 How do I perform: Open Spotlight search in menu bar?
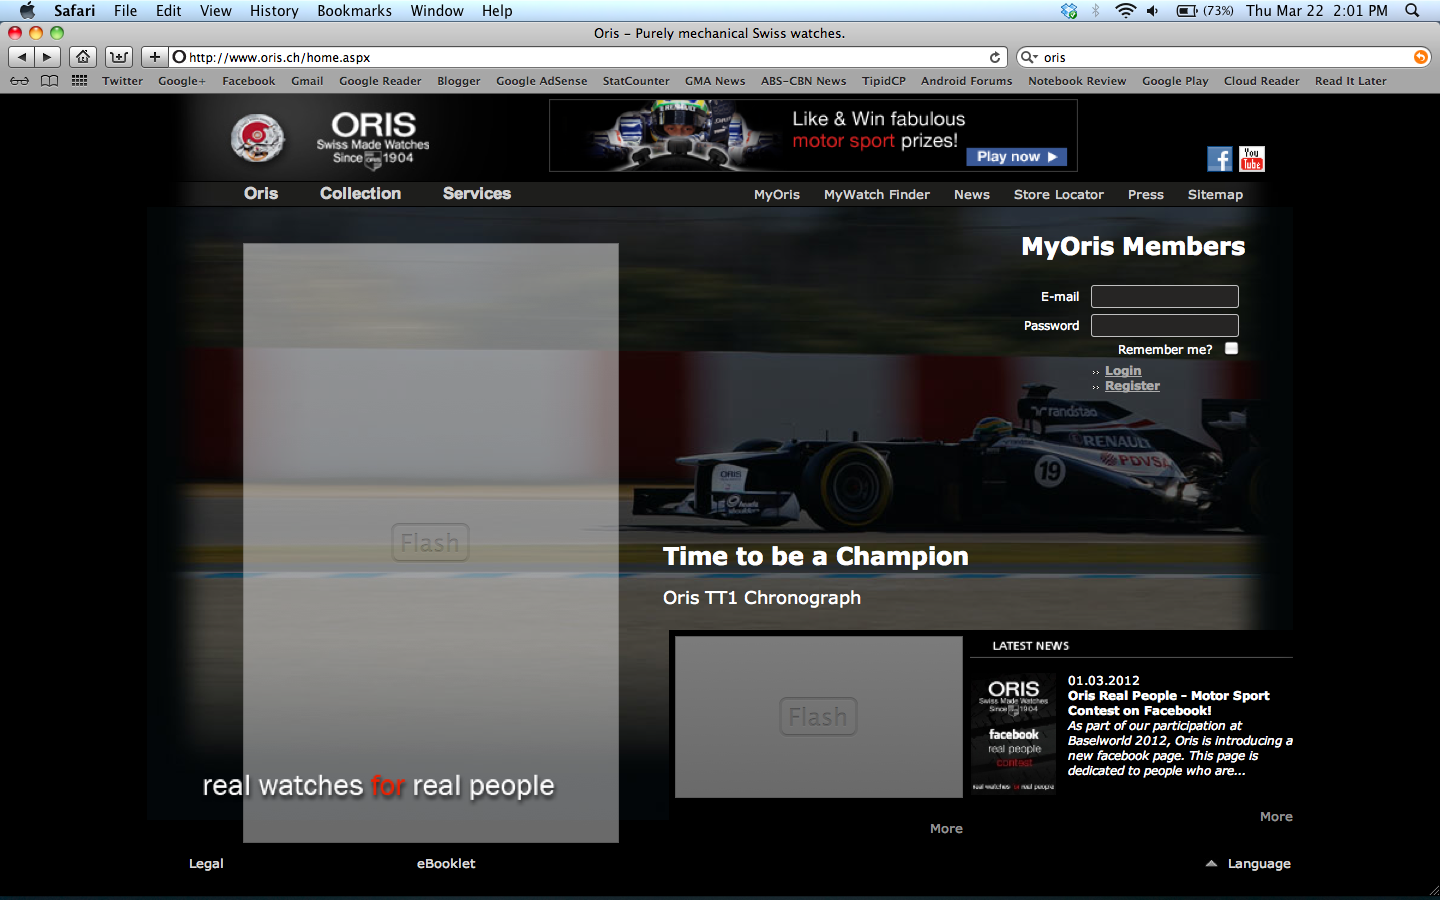[x=1412, y=11]
